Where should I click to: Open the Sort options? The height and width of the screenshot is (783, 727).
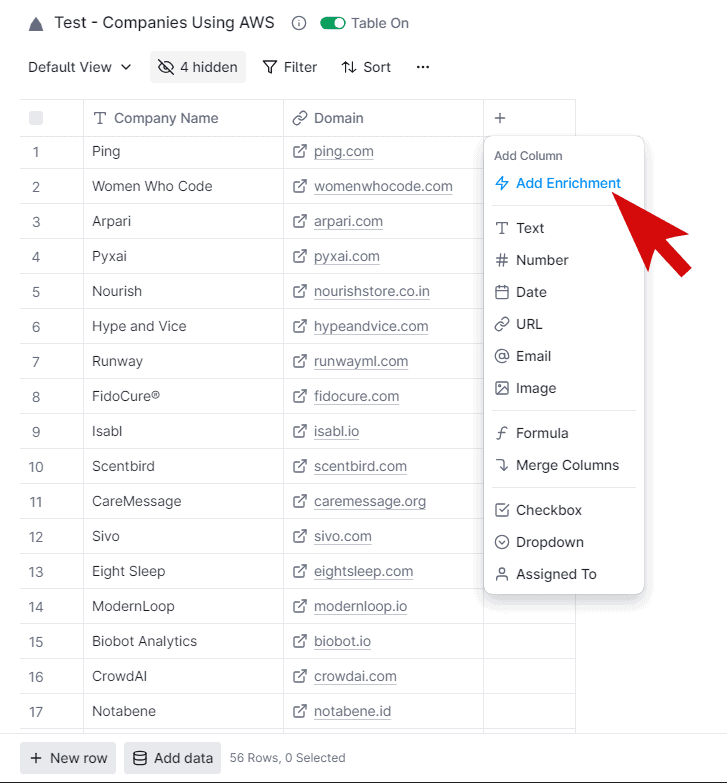(x=366, y=67)
